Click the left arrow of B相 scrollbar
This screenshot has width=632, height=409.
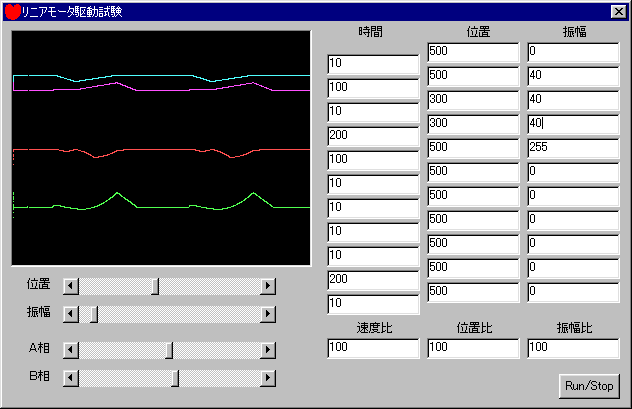click(69, 377)
